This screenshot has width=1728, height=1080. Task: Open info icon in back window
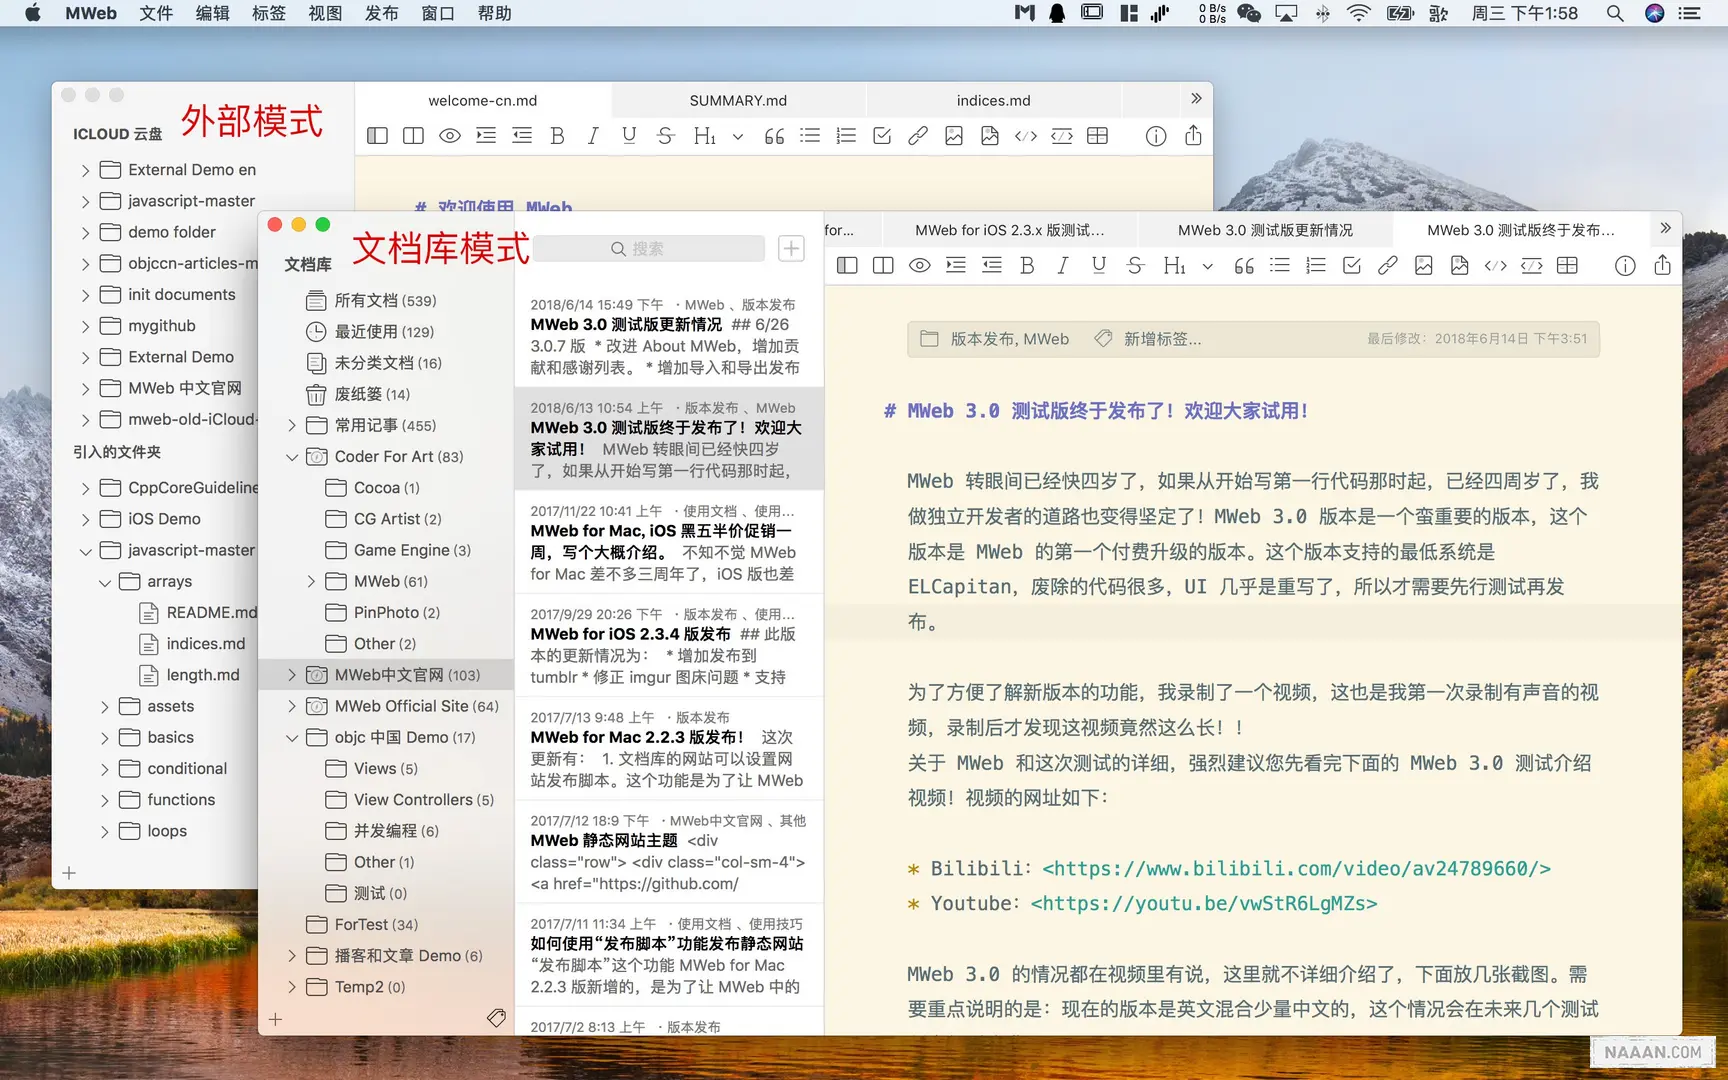[x=1156, y=136]
